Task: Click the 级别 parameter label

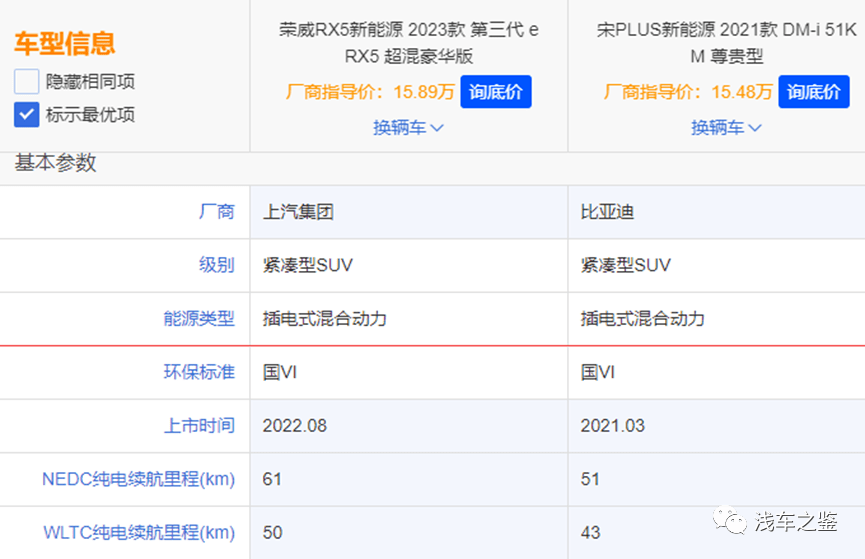Action: coord(217,265)
